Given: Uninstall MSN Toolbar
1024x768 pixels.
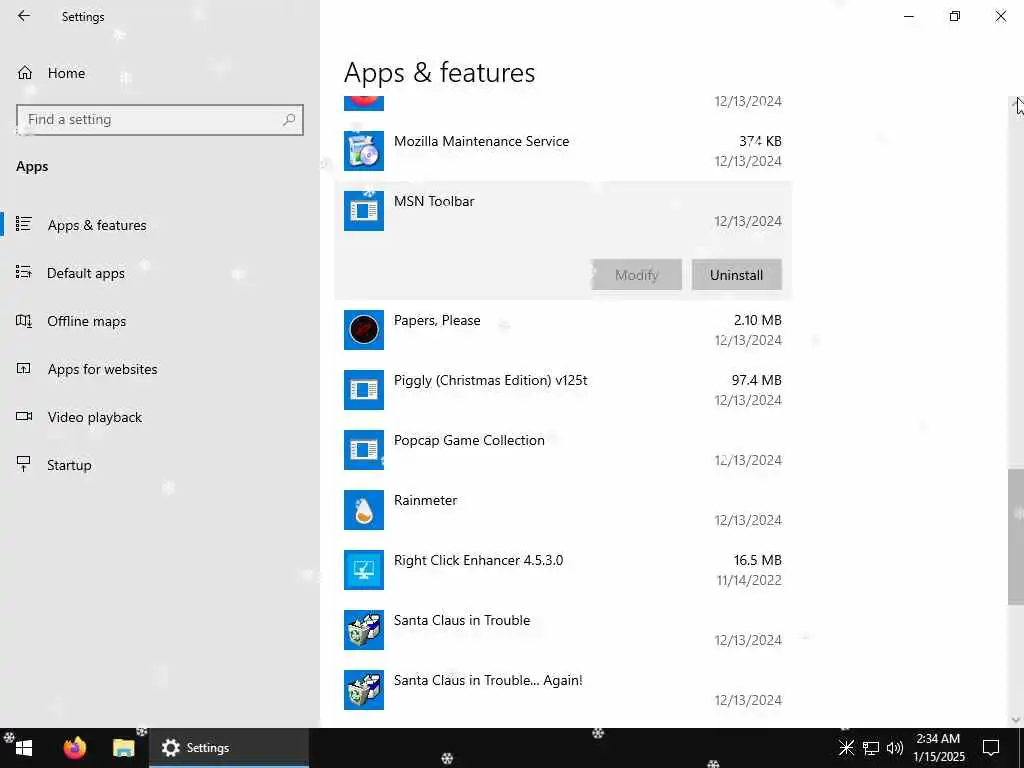Looking at the screenshot, I should pos(737,275).
